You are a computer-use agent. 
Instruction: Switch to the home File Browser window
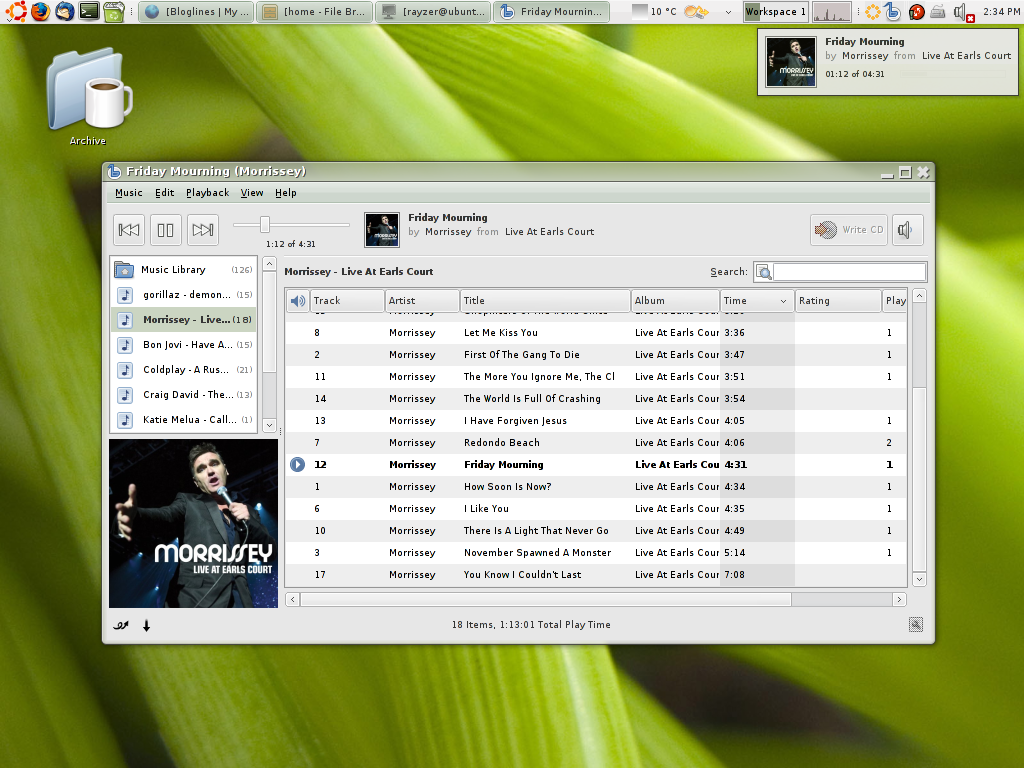[x=315, y=12]
